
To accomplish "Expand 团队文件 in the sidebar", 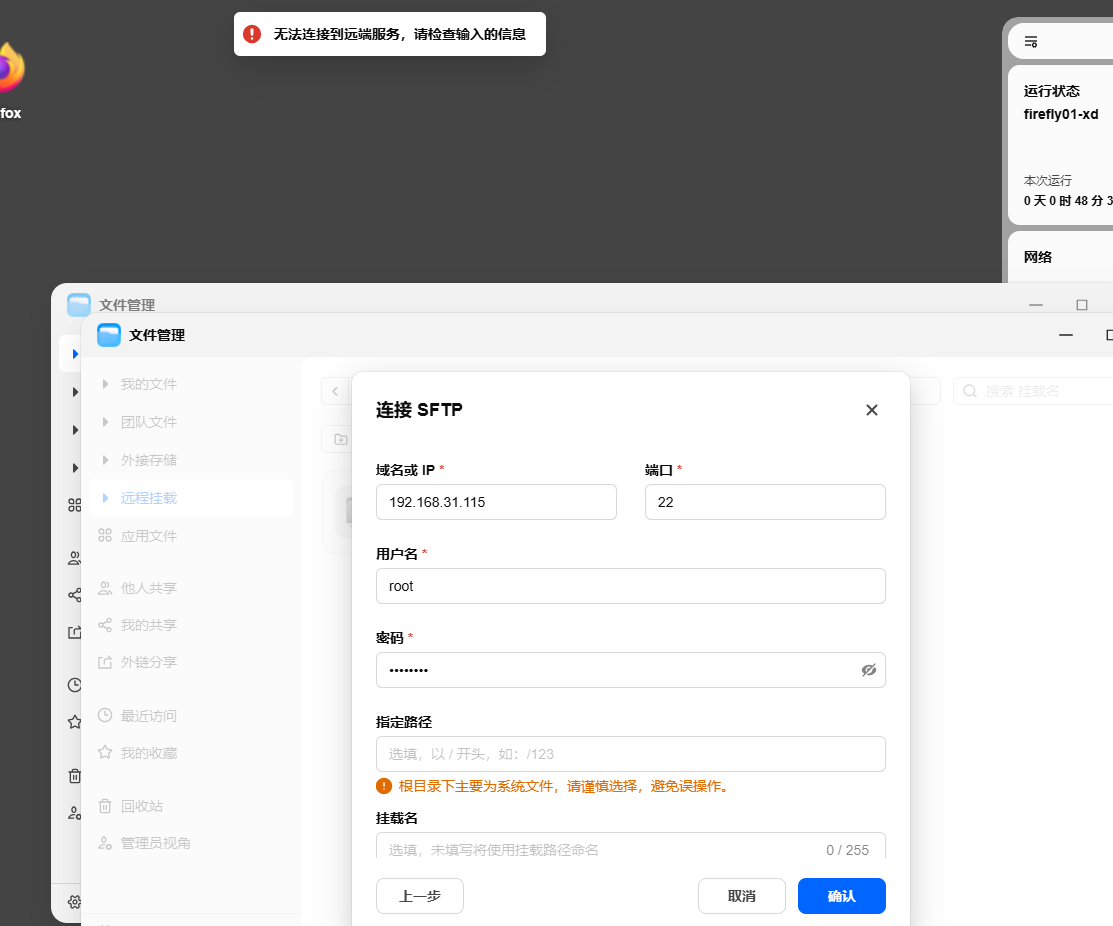I will [105, 422].
